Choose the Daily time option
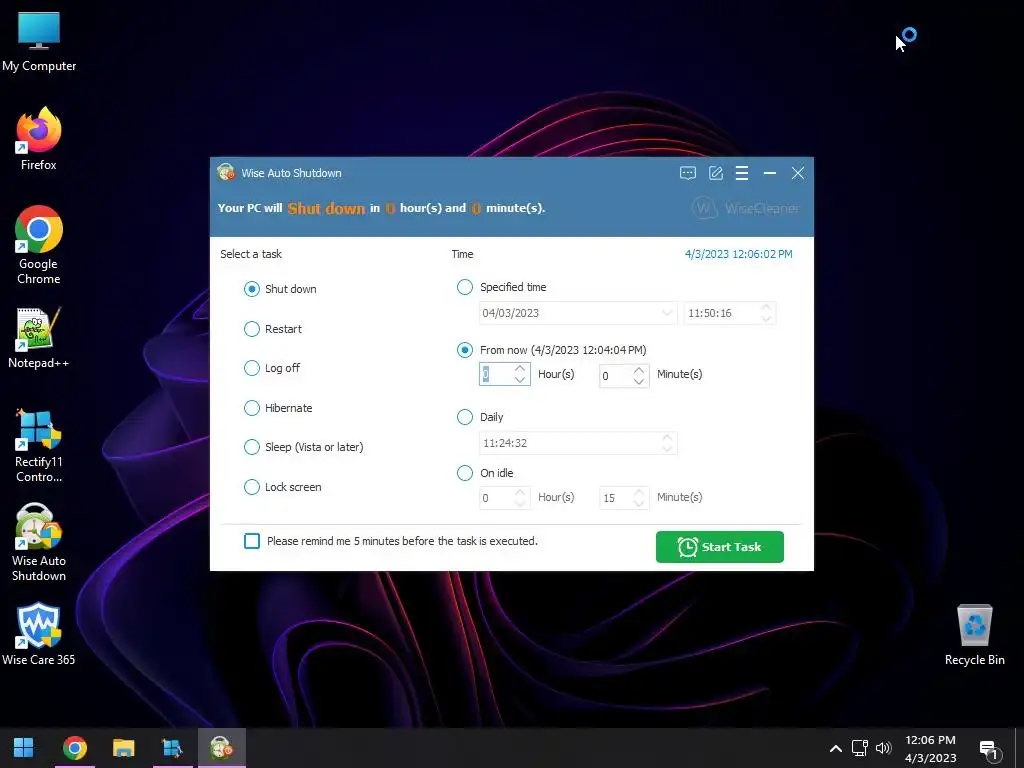The height and width of the screenshot is (768, 1024). point(480,417)
